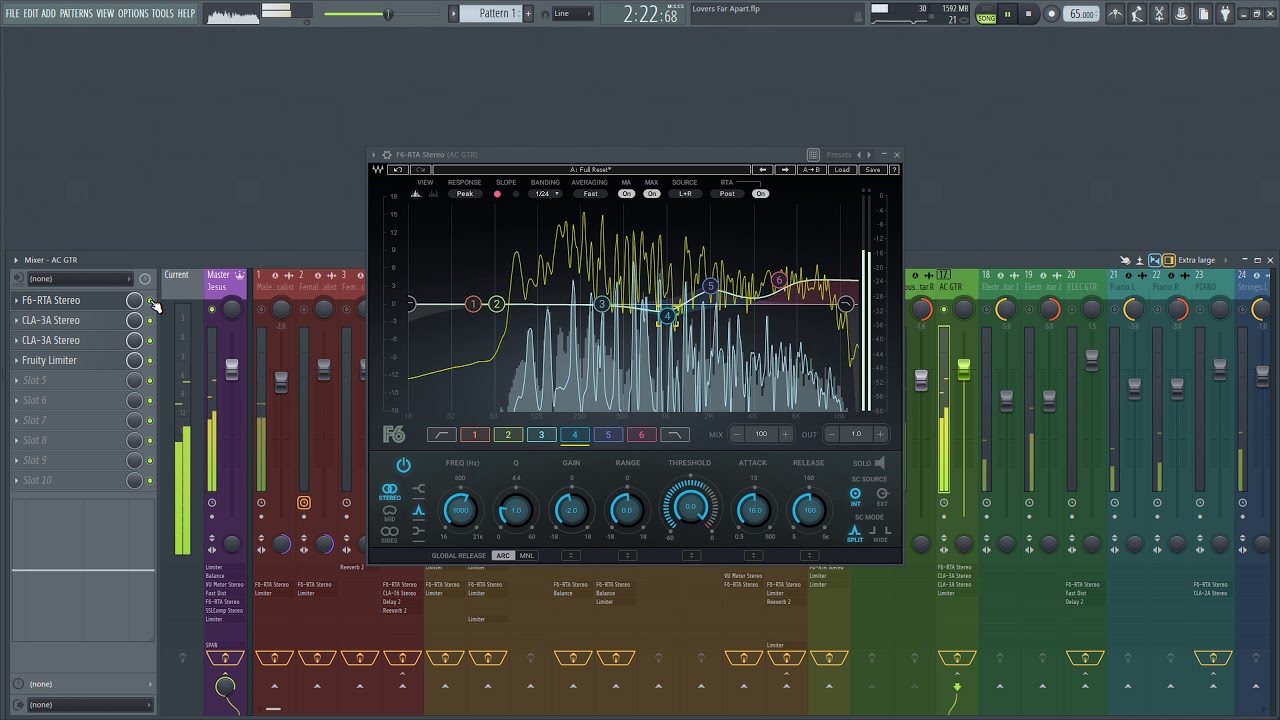
Task: Click the Peak response button
Action: tap(465, 194)
